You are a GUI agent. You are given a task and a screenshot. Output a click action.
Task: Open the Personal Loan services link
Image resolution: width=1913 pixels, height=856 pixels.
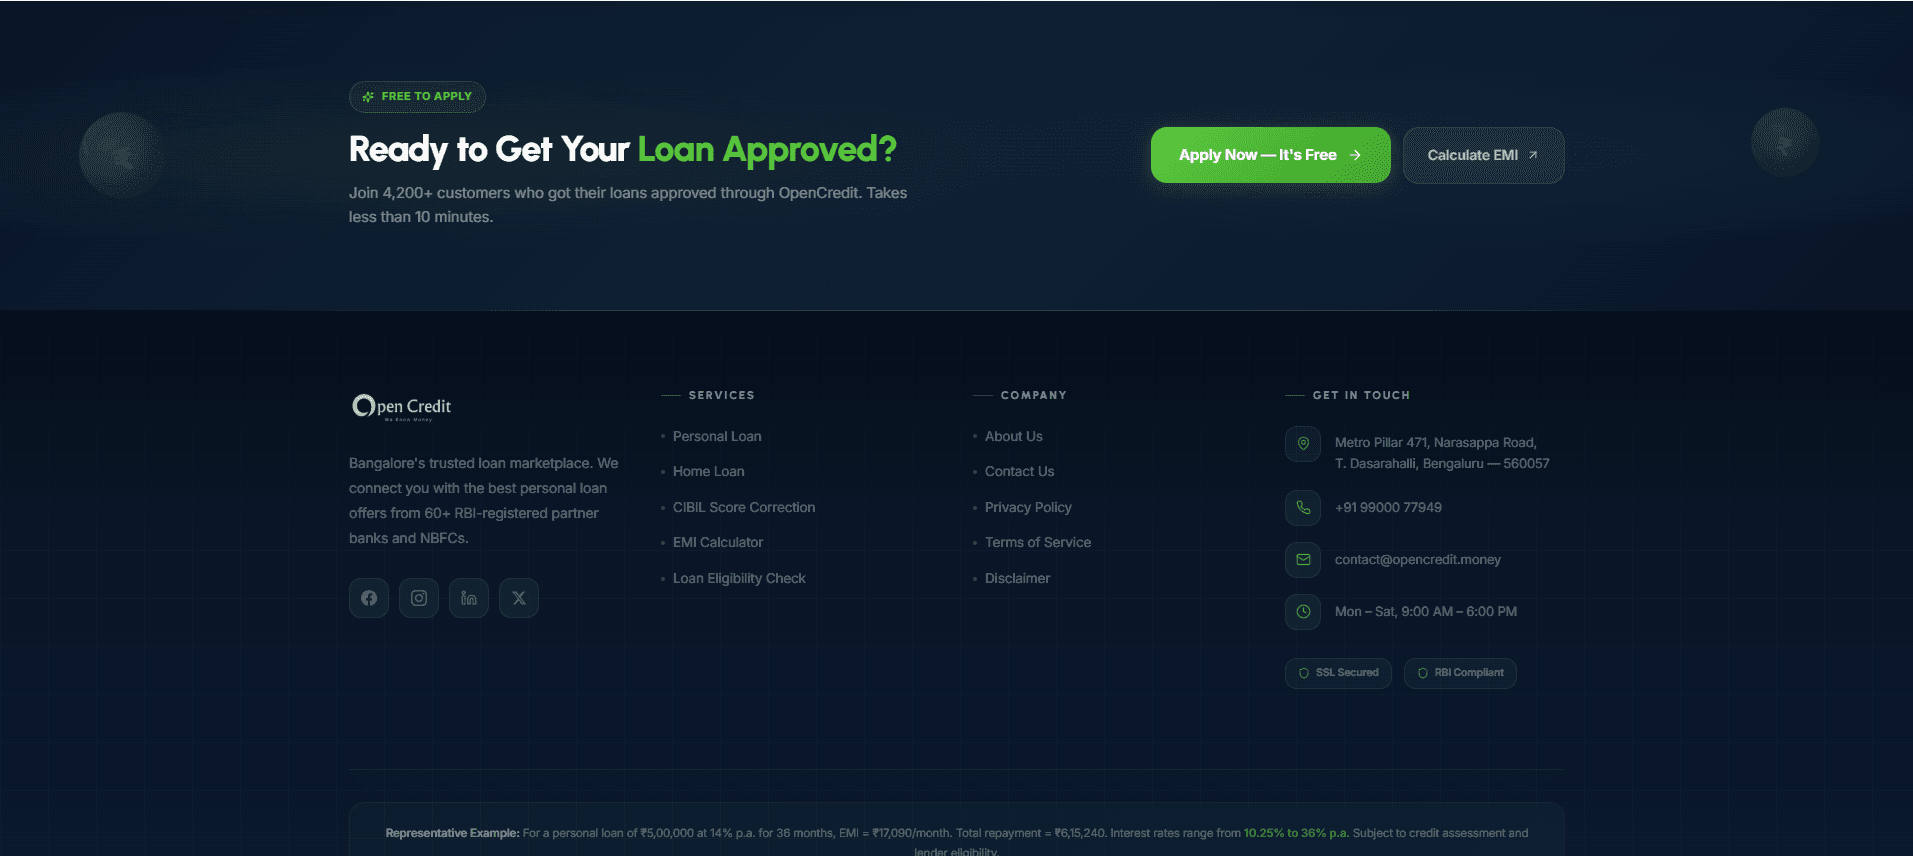click(717, 436)
